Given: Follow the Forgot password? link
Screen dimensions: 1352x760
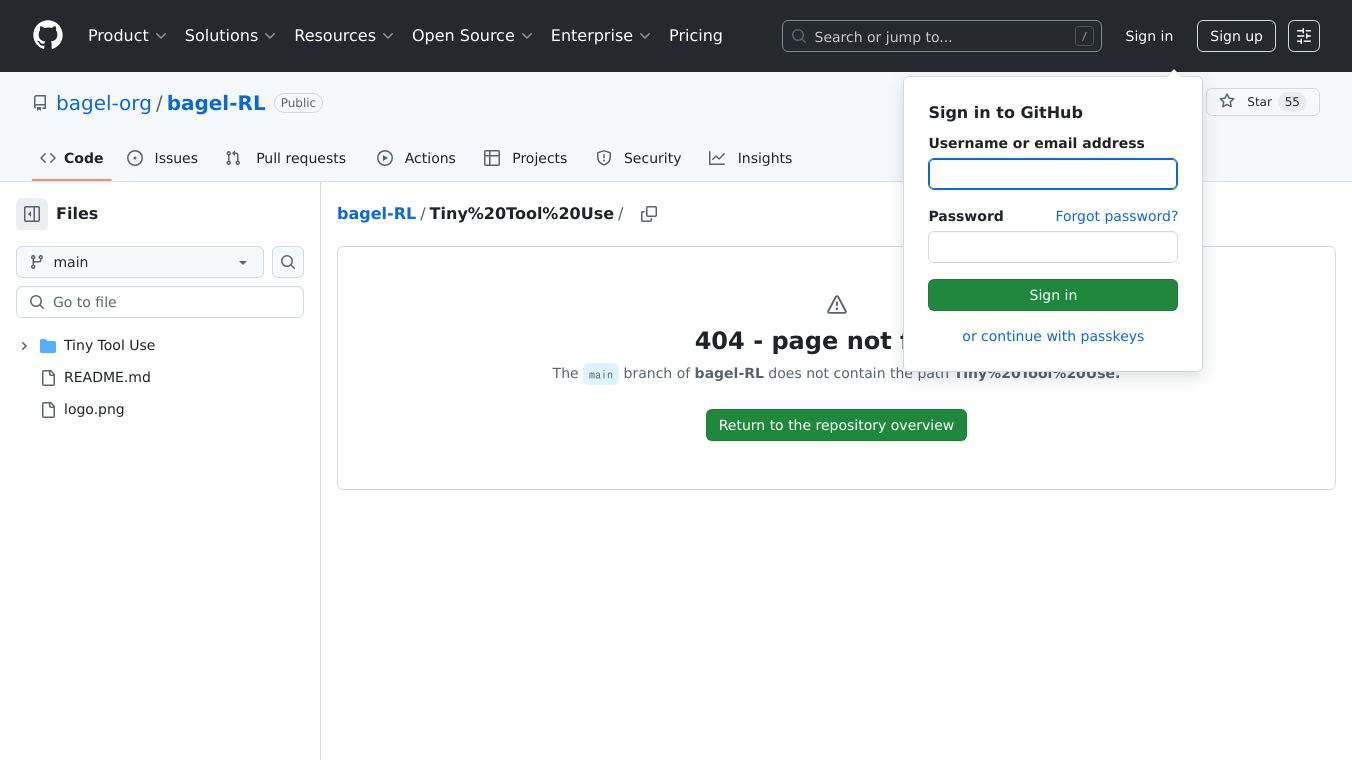Looking at the screenshot, I should (1117, 216).
